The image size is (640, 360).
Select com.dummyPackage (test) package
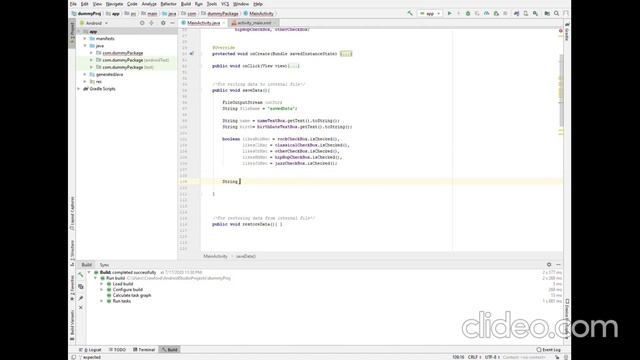[128, 67]
